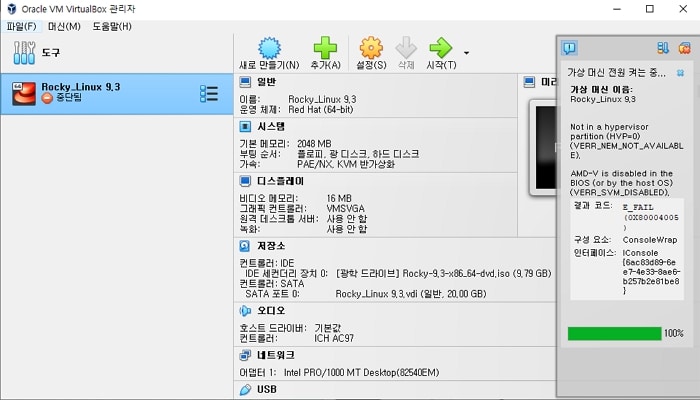Viewport: 700px width, 400px height.
Task: Maximize the VirtualBox manager window
Action: (x=650, y=9)
